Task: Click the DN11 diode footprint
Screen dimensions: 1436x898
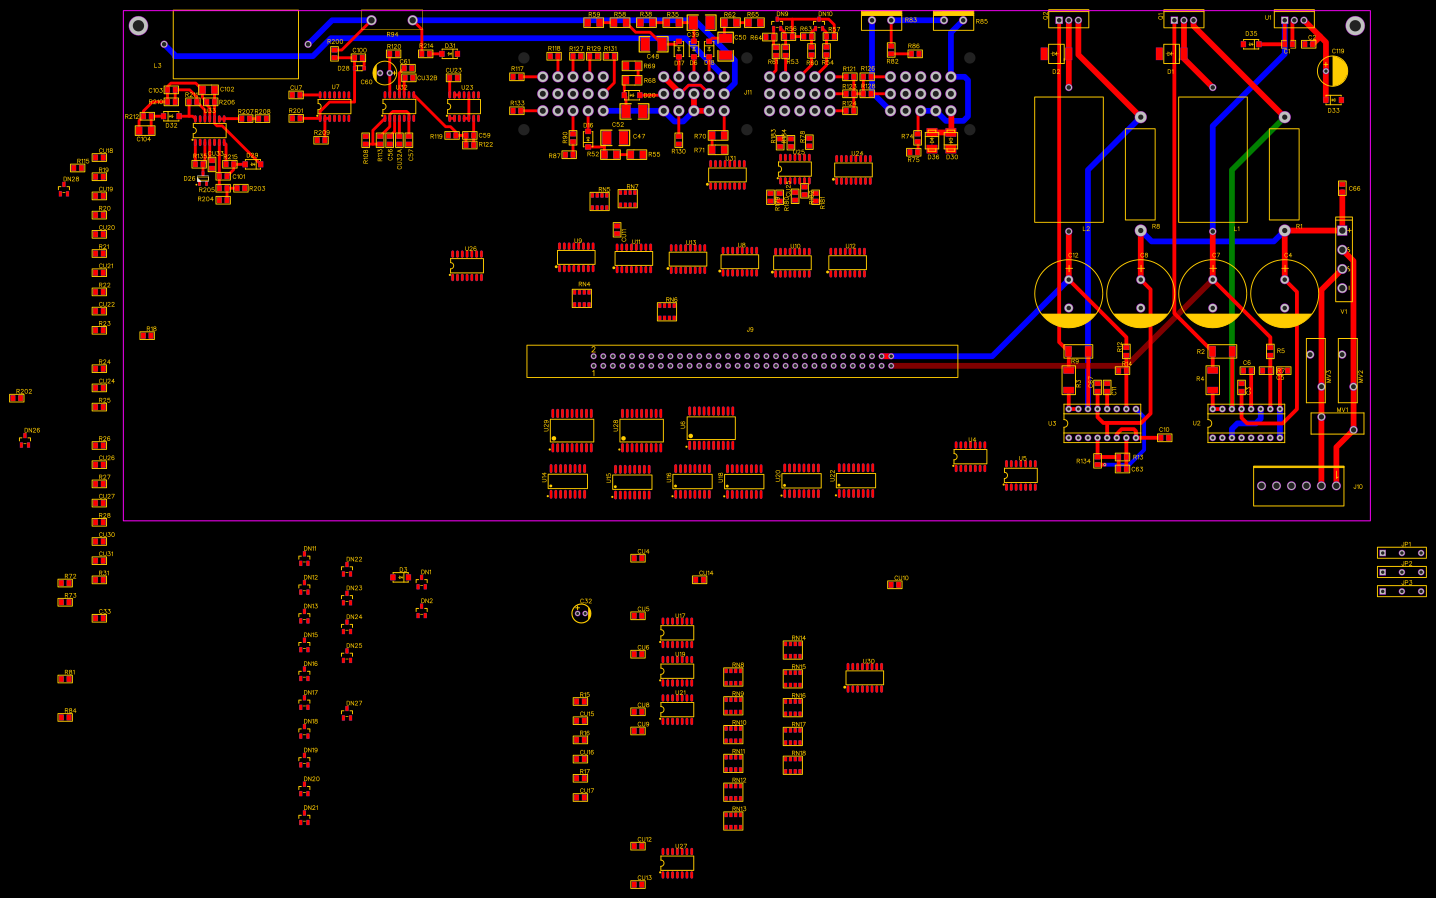Action: pos(304,559)
